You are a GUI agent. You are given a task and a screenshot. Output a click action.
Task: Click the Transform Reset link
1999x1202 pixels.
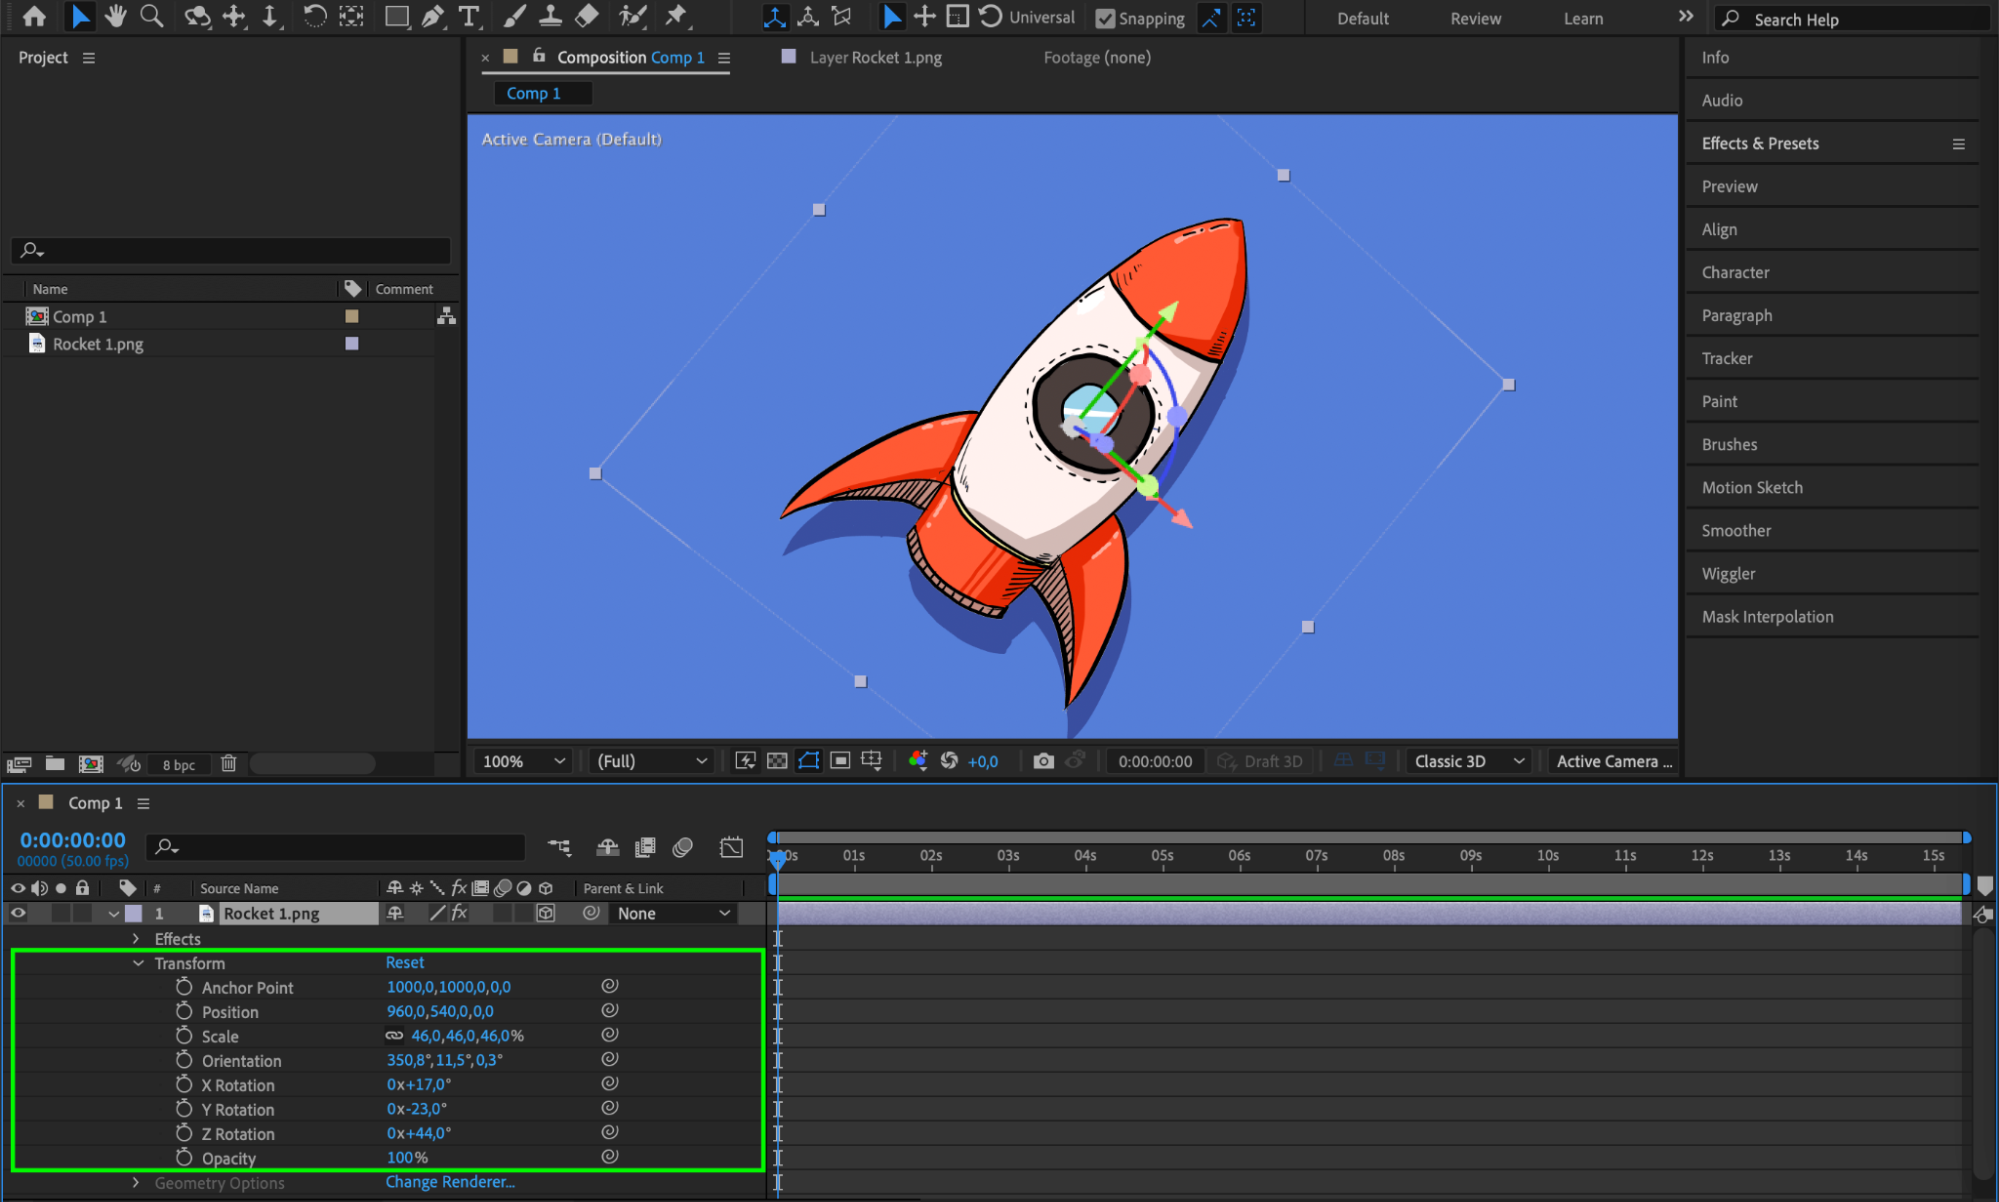405,962
